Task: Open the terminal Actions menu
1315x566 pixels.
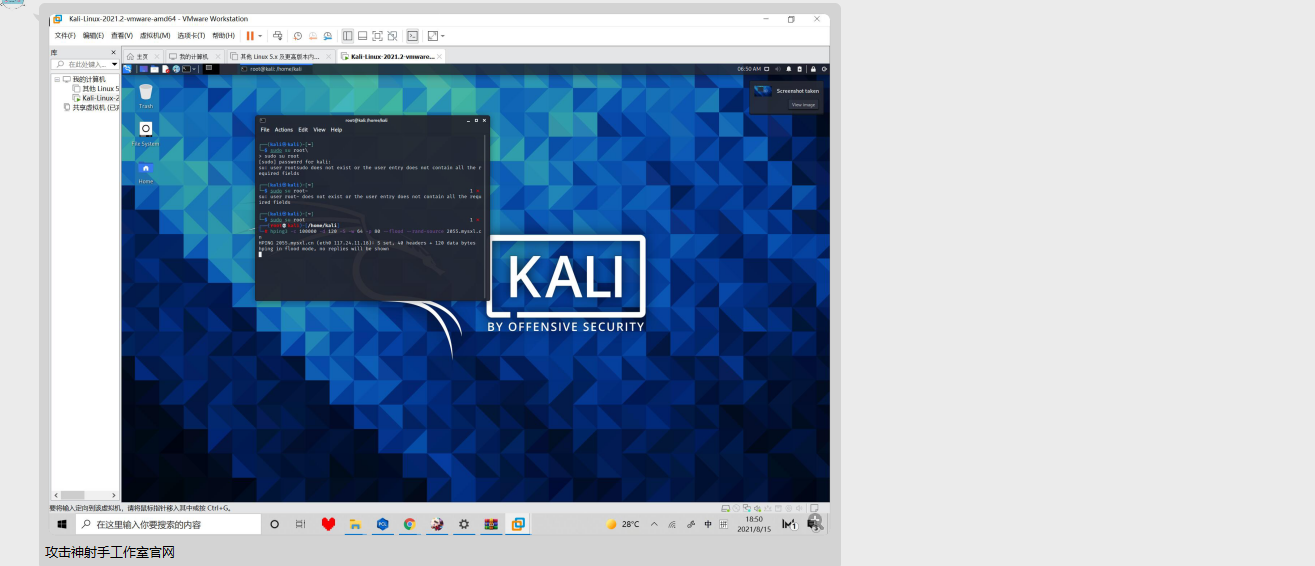Action: pyautogui.click(x=284, y=130)
